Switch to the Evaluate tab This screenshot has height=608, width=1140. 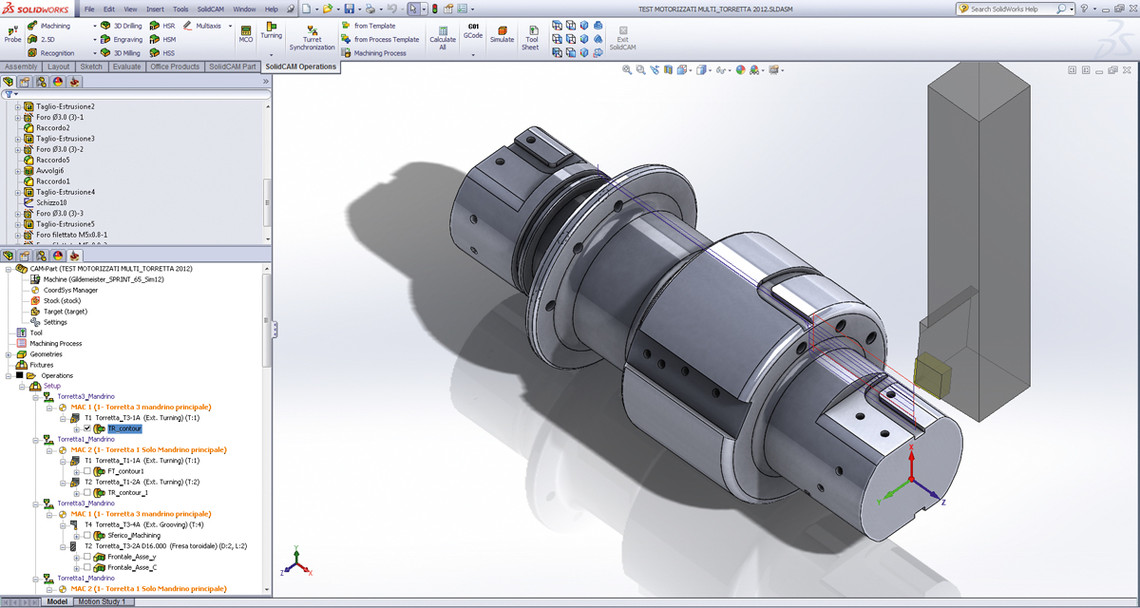coord(127,66)
